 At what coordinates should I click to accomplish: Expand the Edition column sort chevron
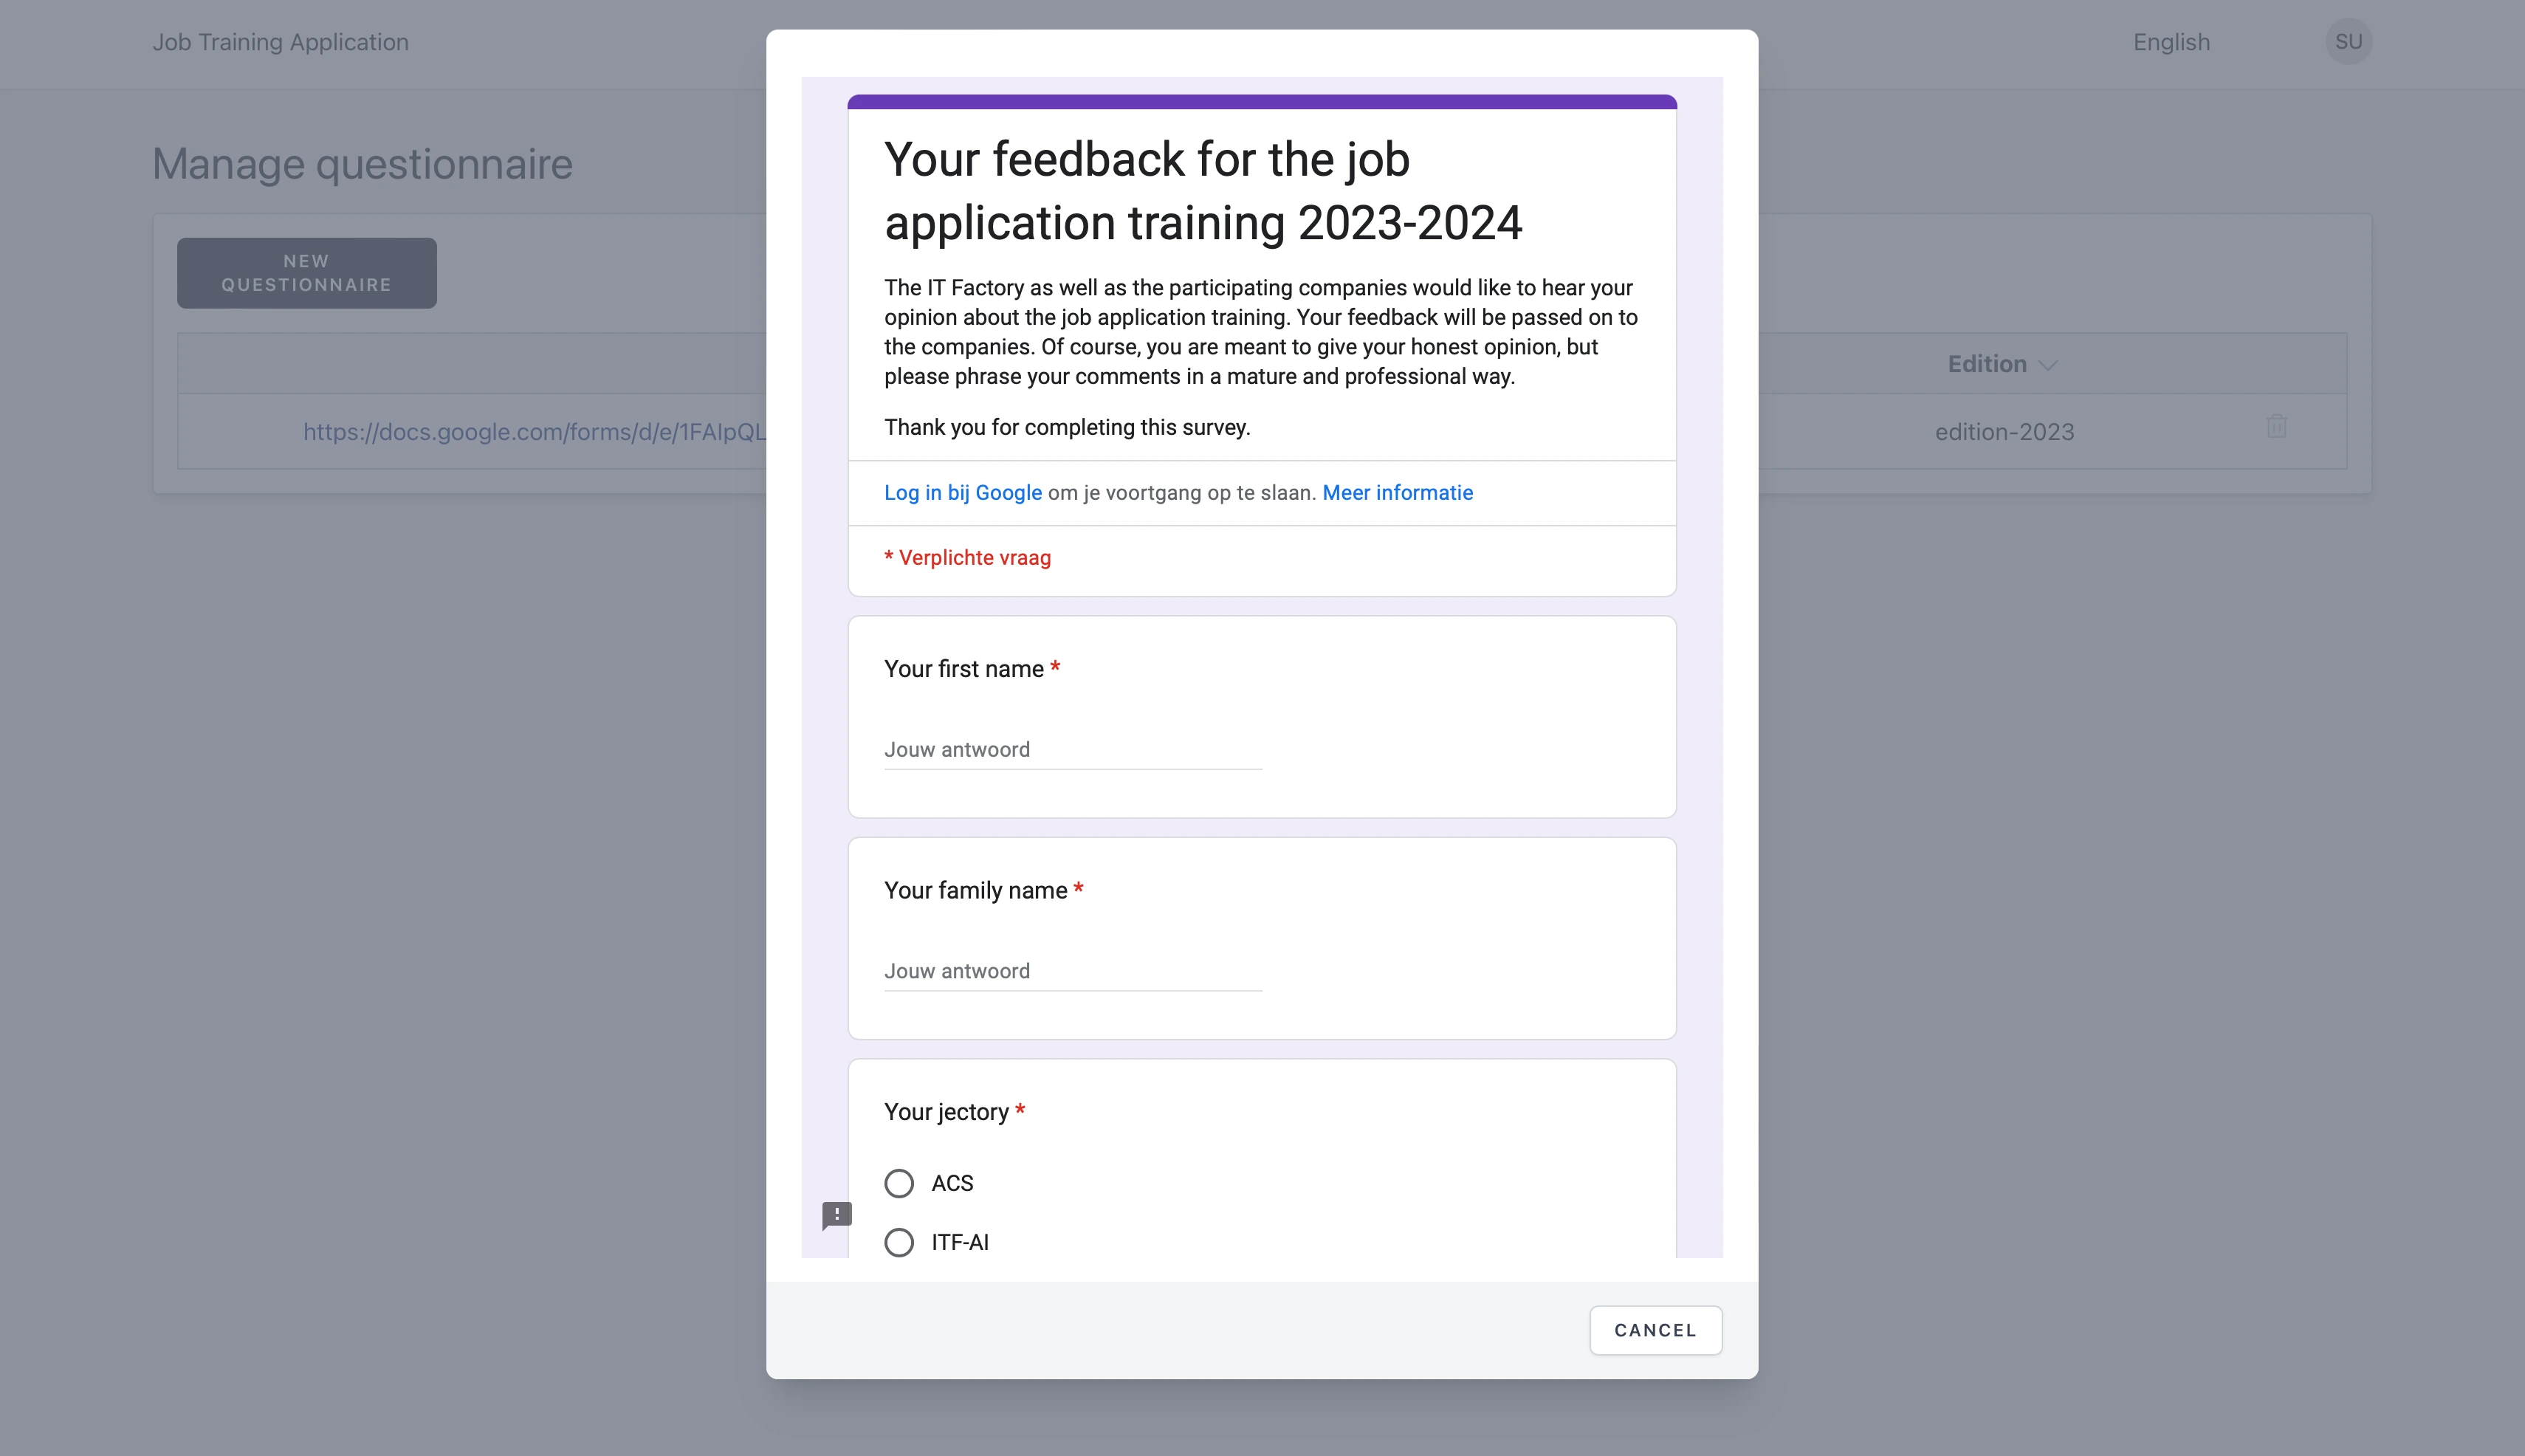[x=2048, y=365]
